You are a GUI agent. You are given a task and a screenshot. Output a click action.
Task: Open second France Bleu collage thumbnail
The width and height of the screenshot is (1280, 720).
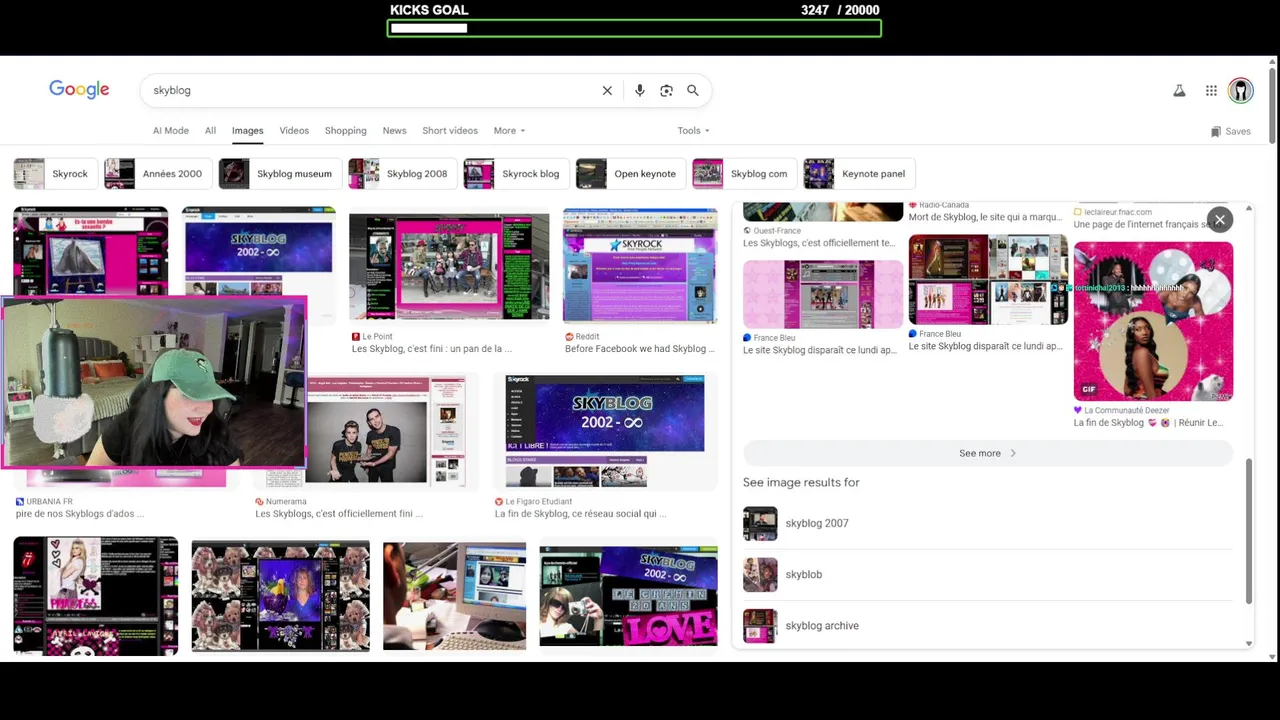click(988, 280)
